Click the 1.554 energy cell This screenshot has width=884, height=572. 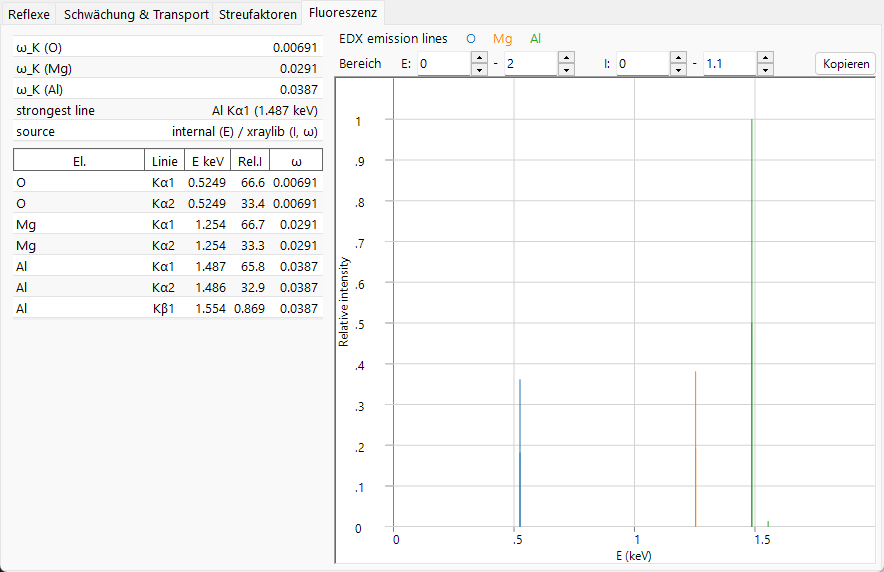[210, 308]
